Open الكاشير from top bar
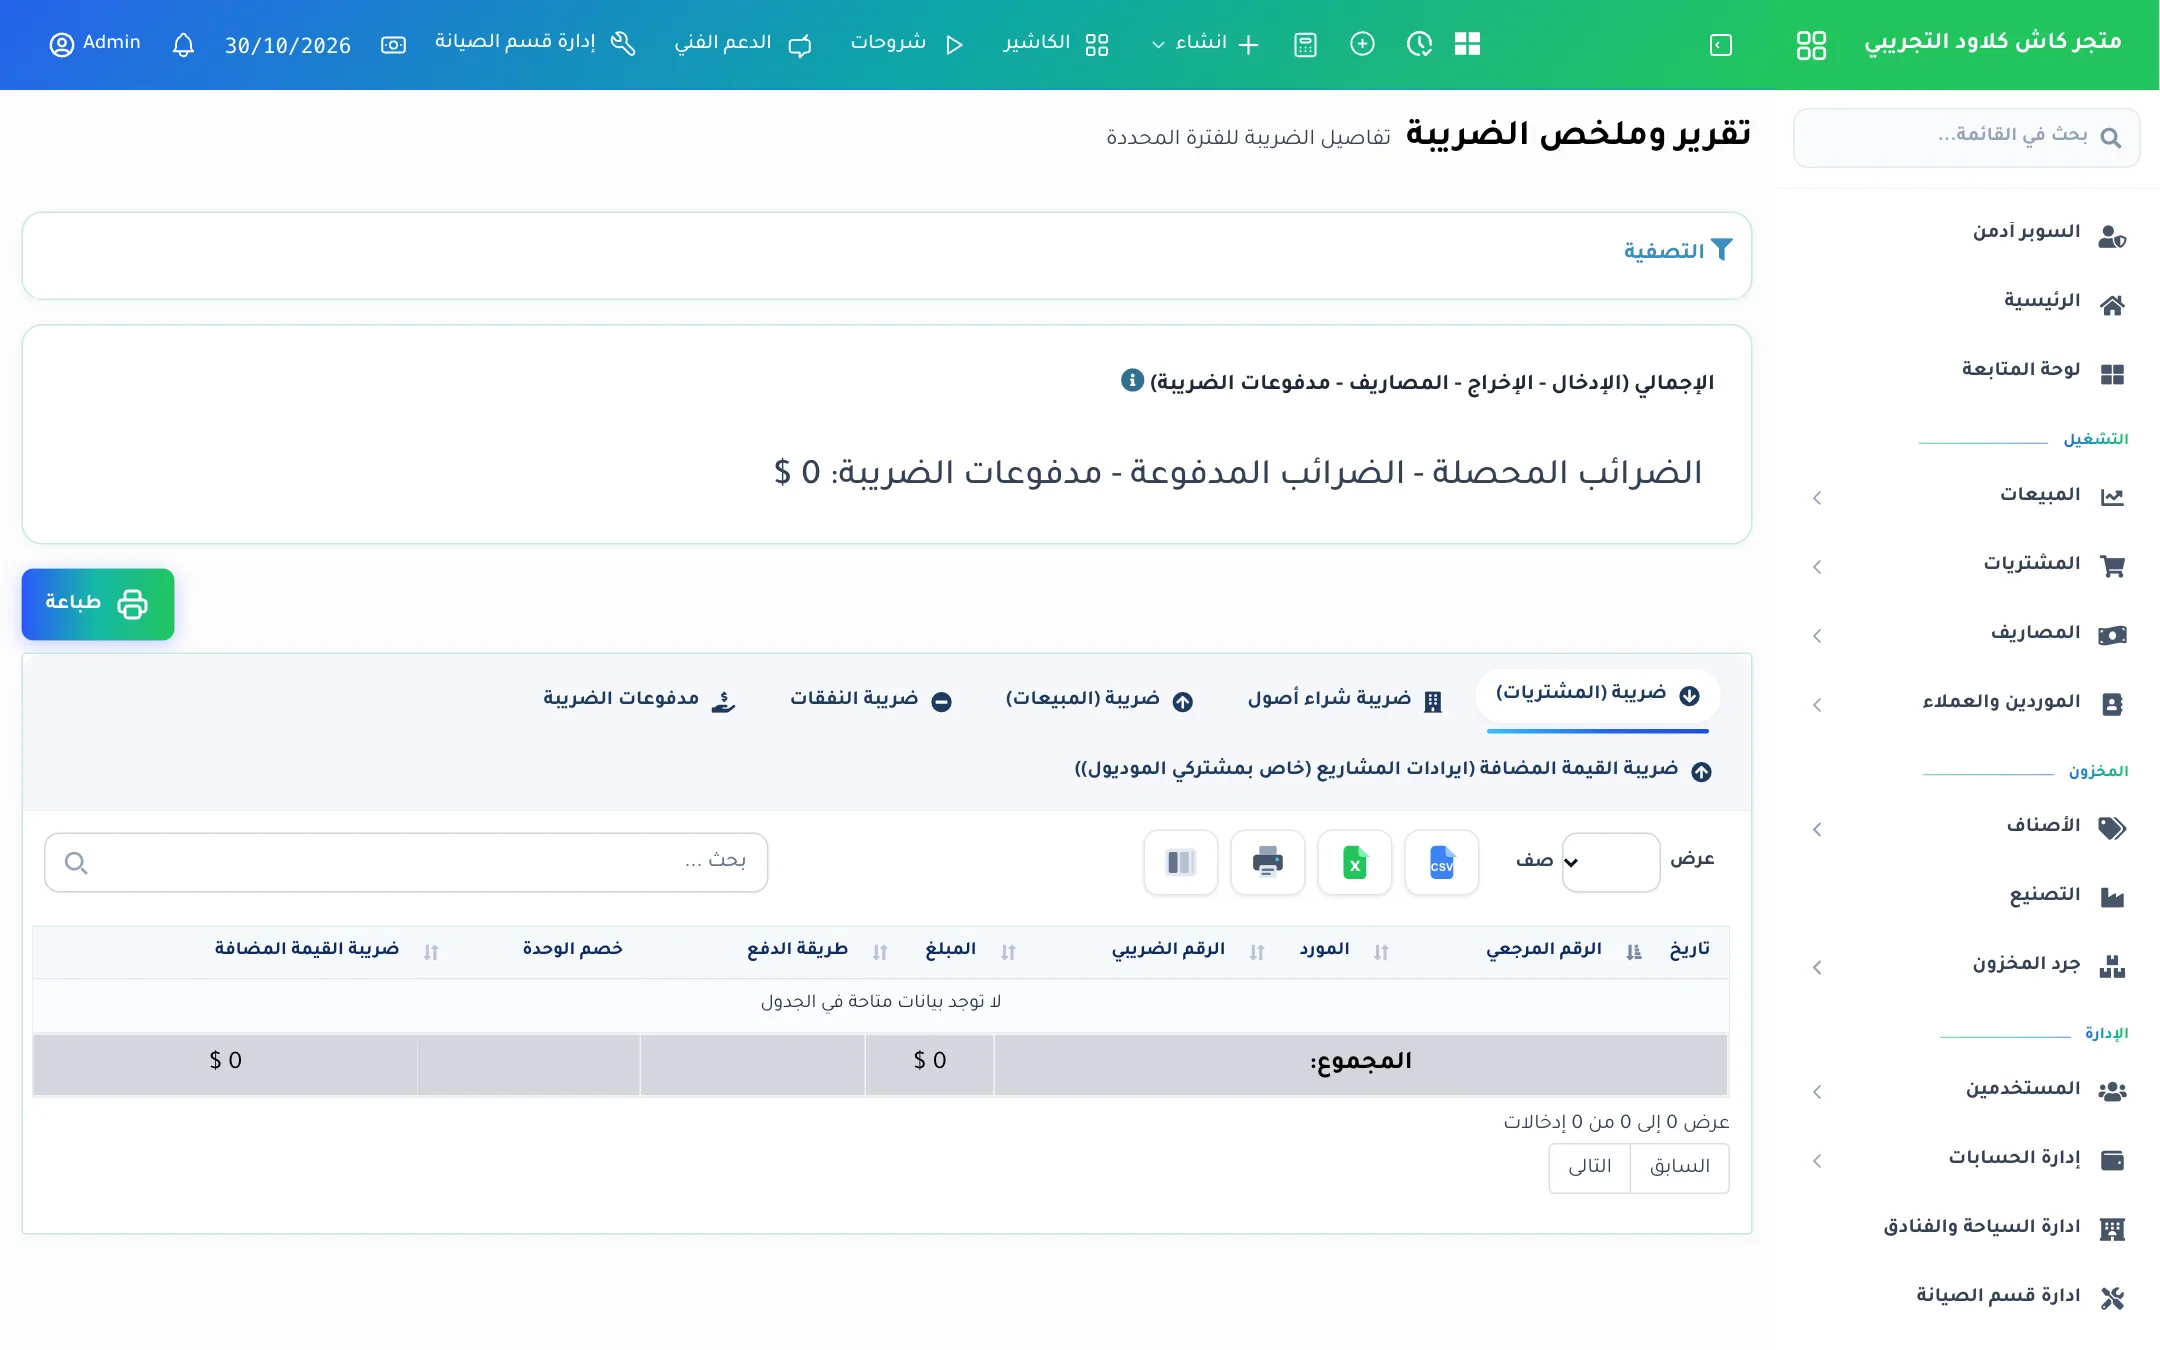This screenshot has height=1350, width=2160. tap(1056, 43)
